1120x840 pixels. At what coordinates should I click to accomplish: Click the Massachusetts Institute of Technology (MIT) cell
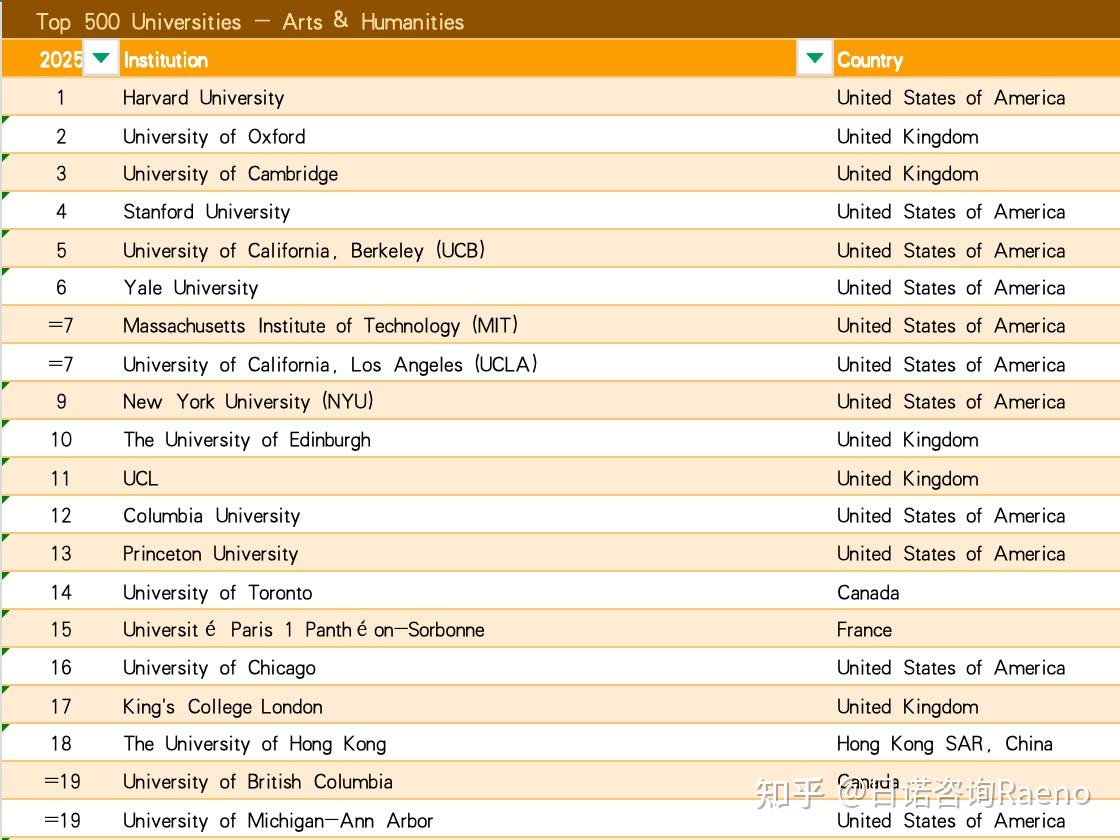320,326
